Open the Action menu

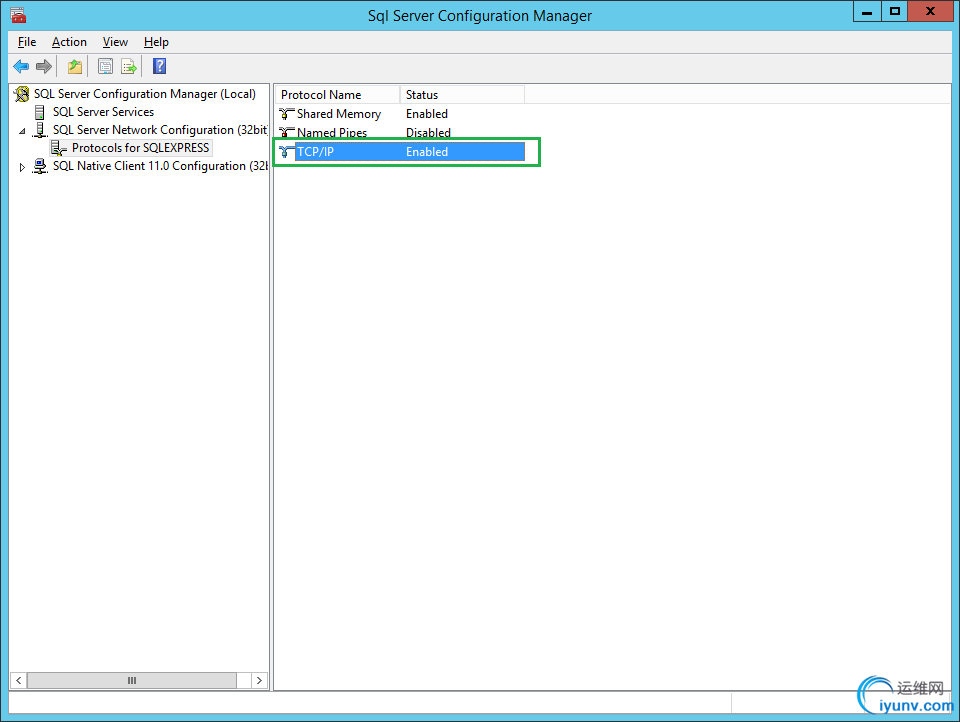click(x=69, y=42)
